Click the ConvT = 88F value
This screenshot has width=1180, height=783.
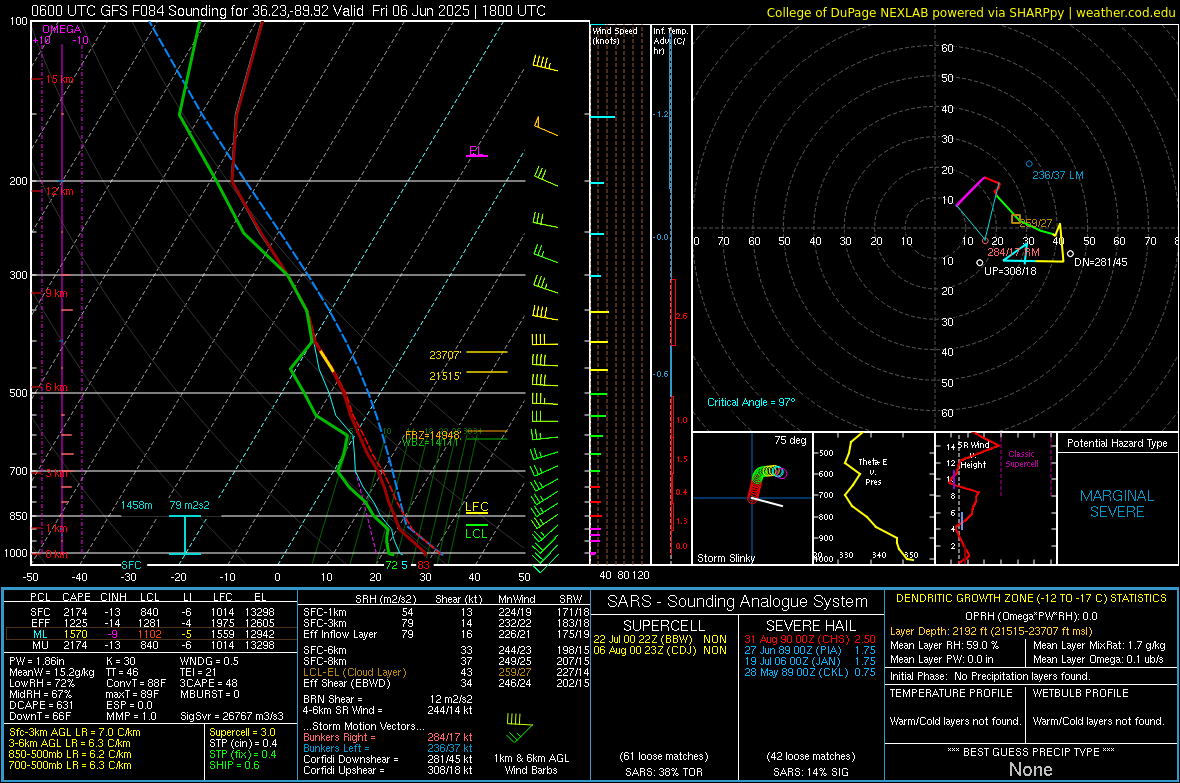[x=136, y=683]
